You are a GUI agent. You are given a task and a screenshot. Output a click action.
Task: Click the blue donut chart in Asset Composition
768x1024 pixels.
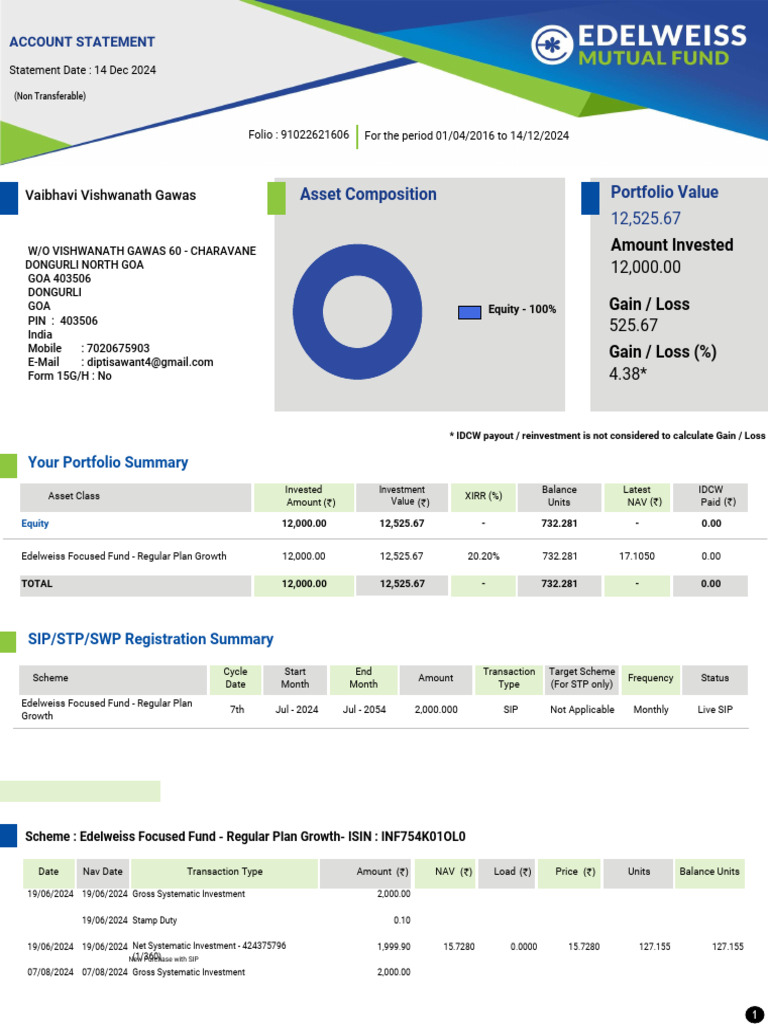click(x=357, y=312)
